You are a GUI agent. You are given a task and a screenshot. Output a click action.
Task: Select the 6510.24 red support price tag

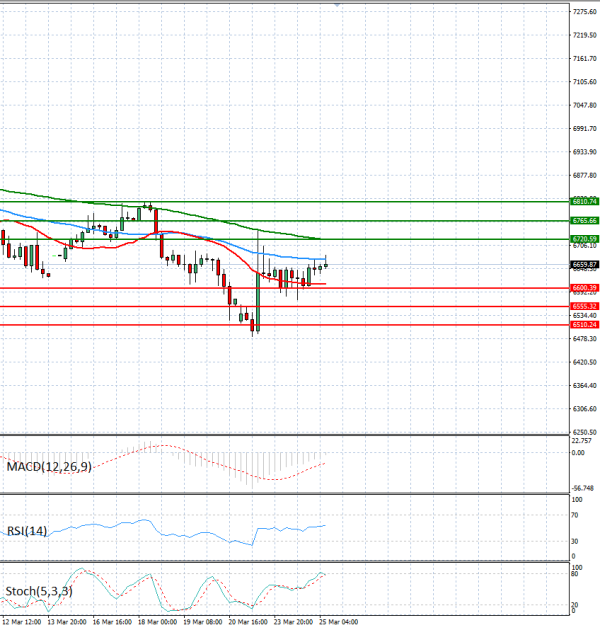584,325
